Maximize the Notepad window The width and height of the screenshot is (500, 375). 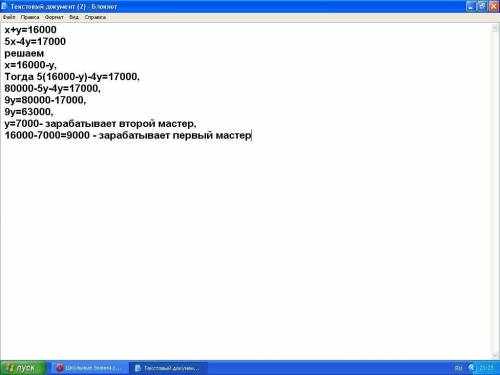pyautogui.click(x=482, y=6)
